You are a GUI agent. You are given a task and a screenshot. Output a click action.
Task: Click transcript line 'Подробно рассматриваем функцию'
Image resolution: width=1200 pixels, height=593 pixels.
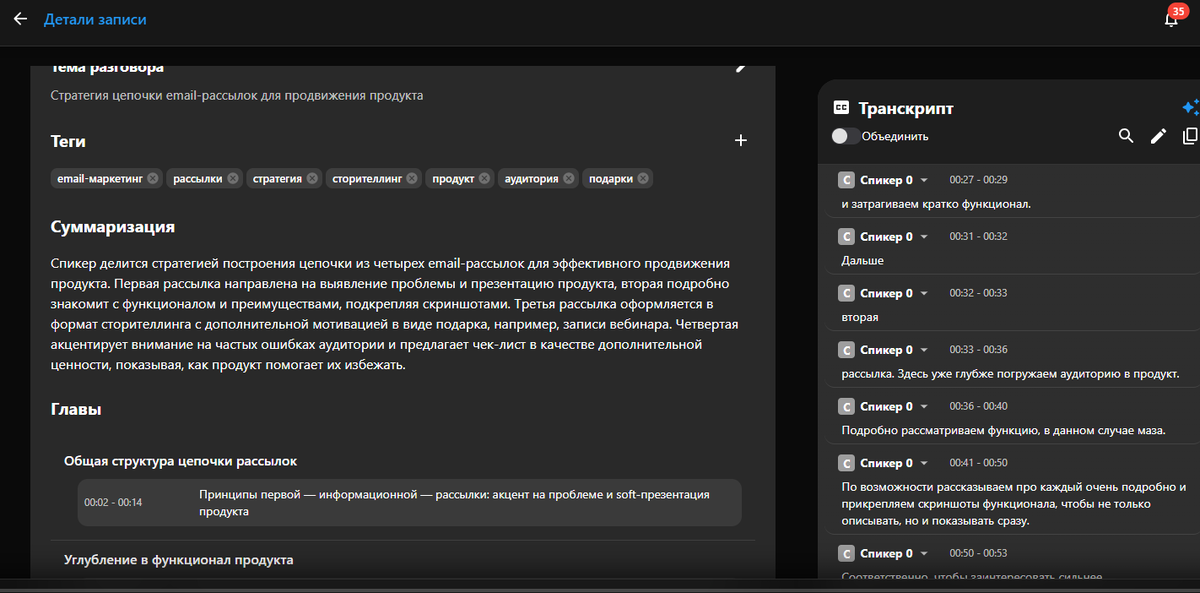pos(1005,431)
